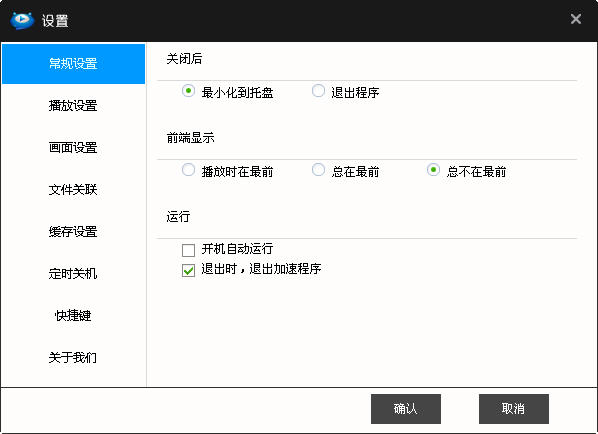Screen dimensions: 598x434
Task: Click the 取消 button
Action: click(x=514, y=409)
